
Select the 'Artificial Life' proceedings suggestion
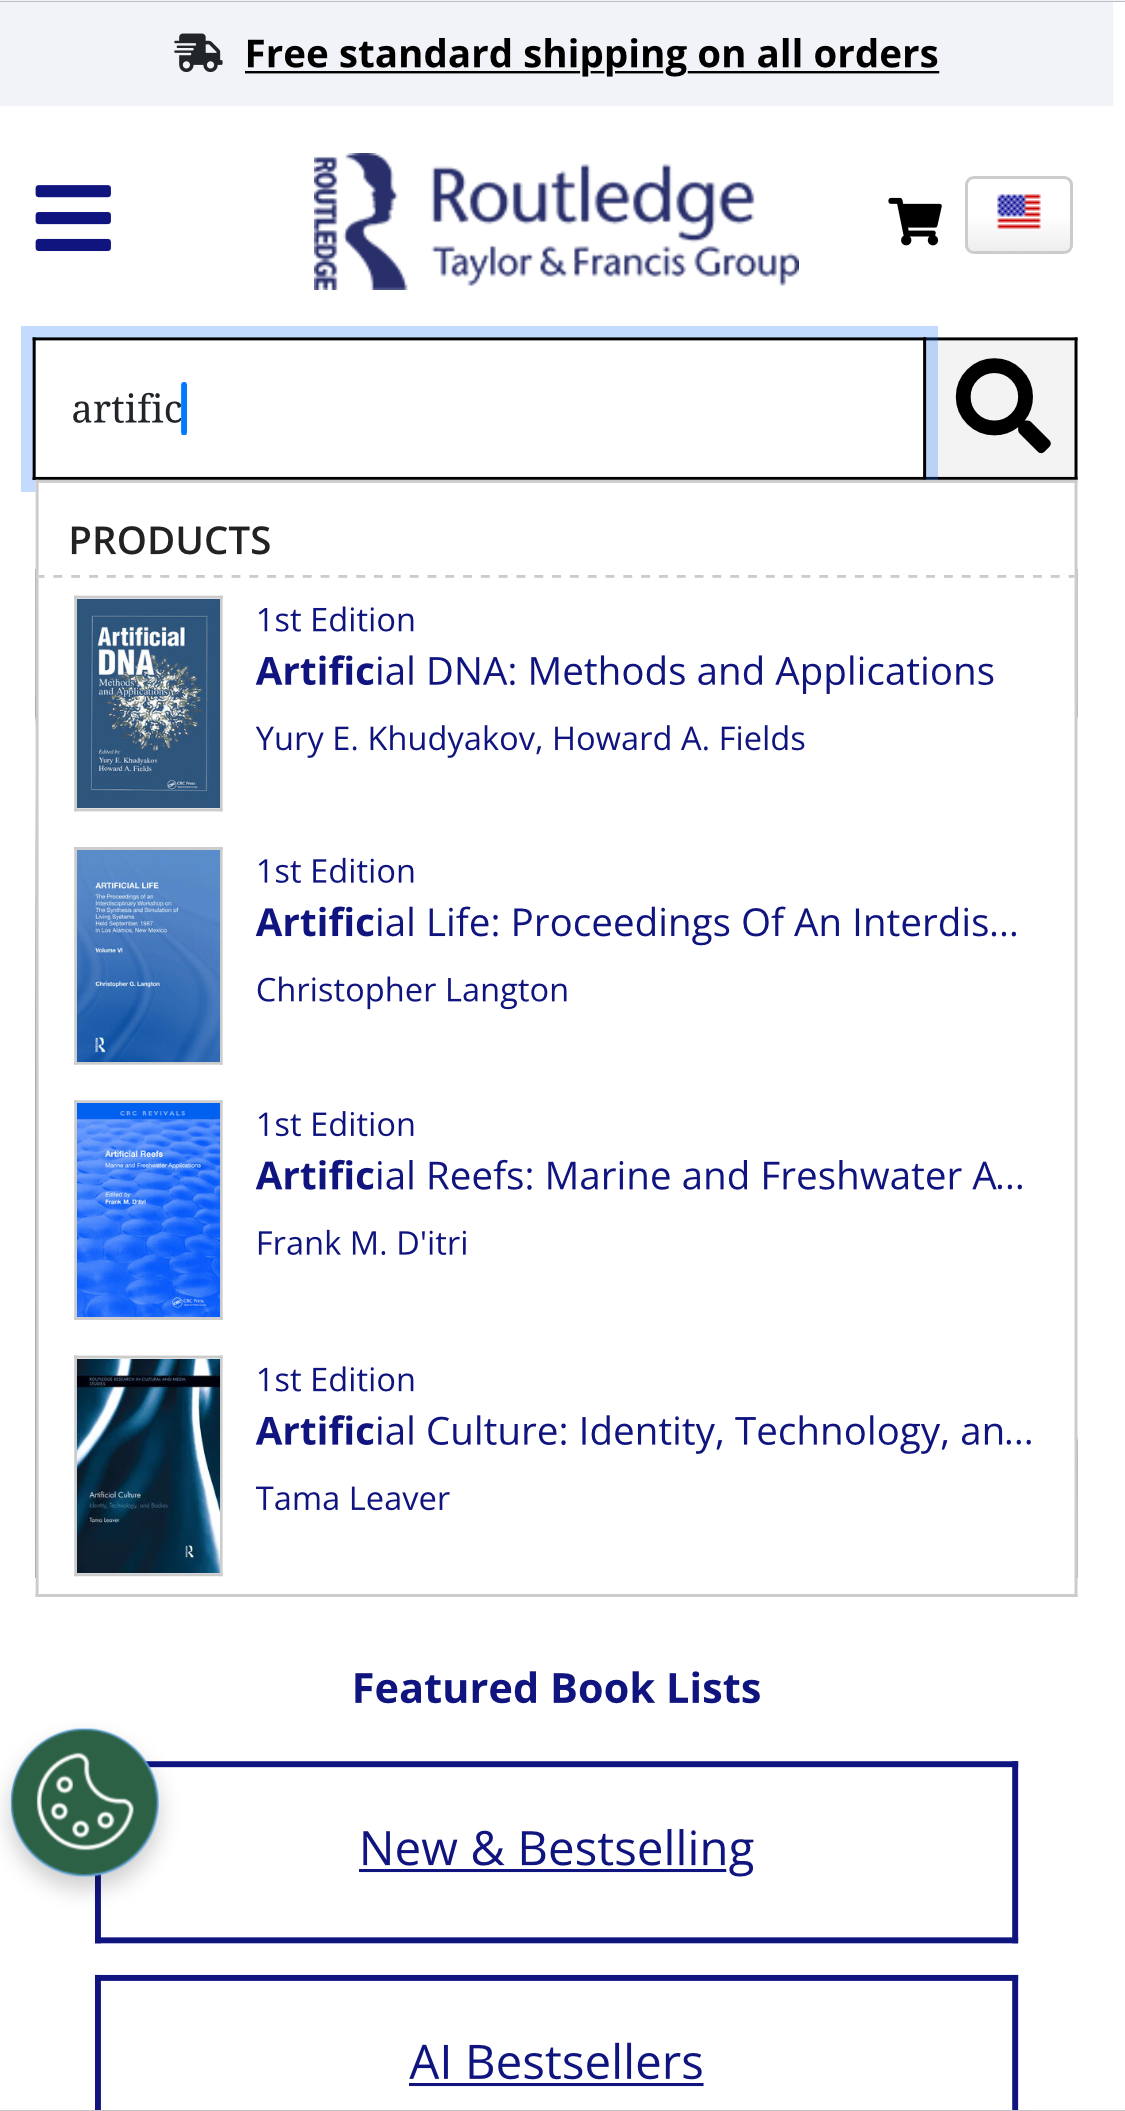point(637,922)
